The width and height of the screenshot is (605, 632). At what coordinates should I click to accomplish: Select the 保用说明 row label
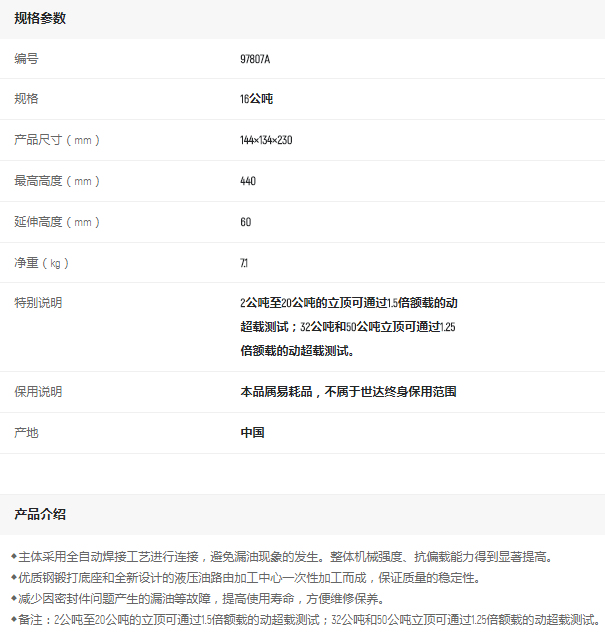coord(38,392)
